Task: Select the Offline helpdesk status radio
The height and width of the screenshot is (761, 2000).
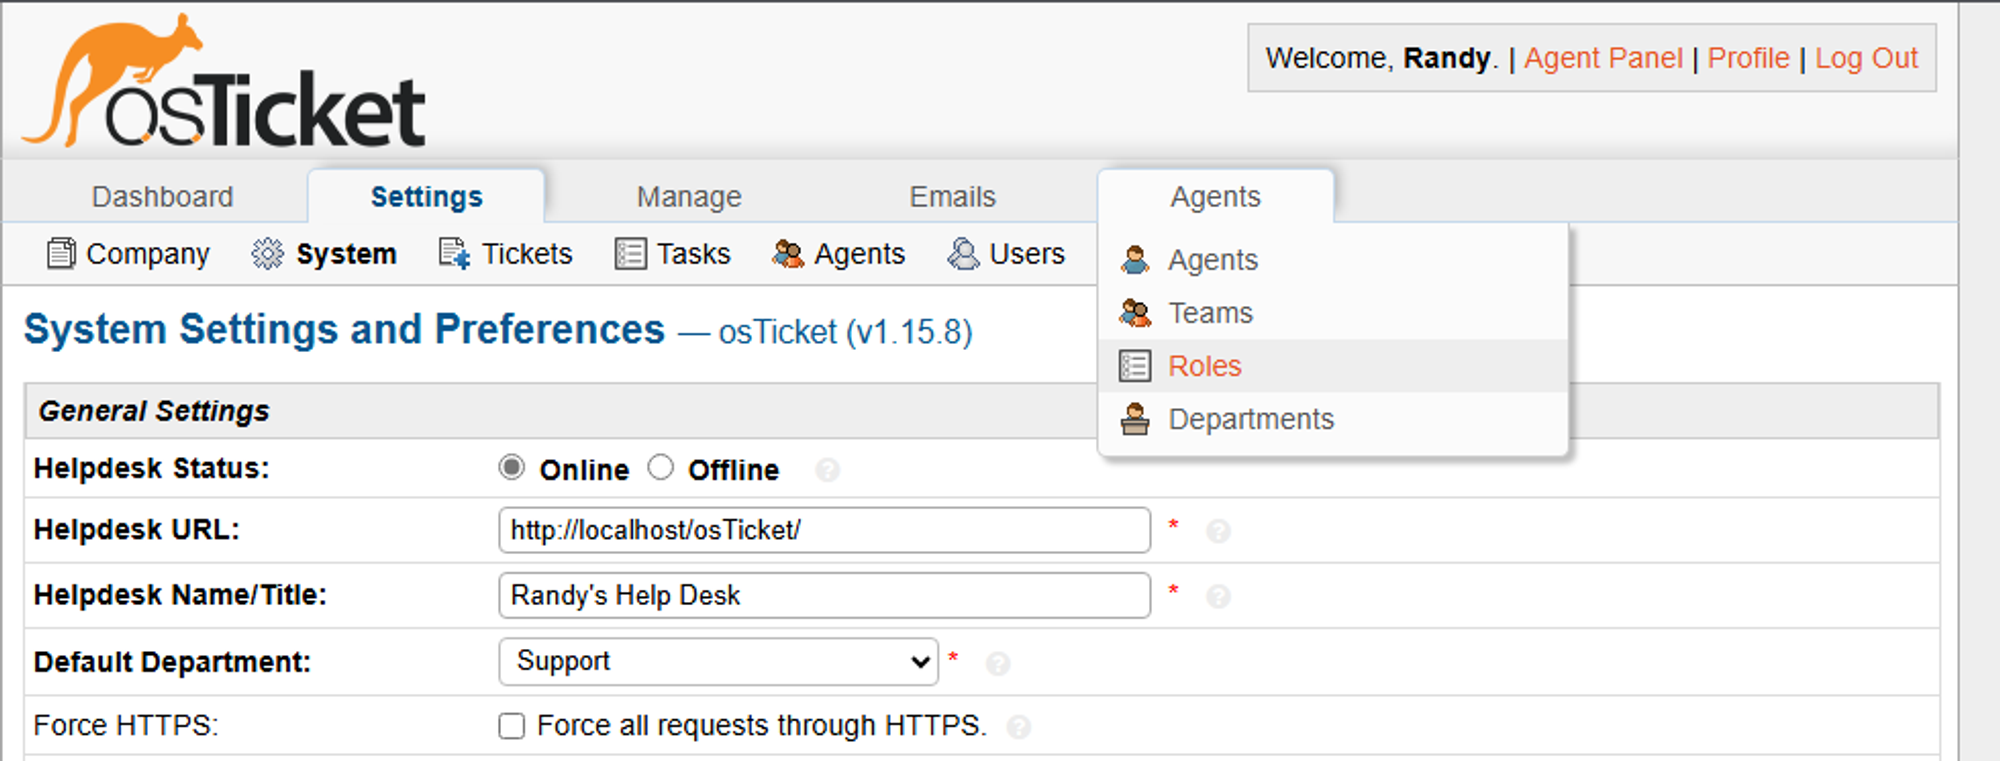Action: click(661, 468)
